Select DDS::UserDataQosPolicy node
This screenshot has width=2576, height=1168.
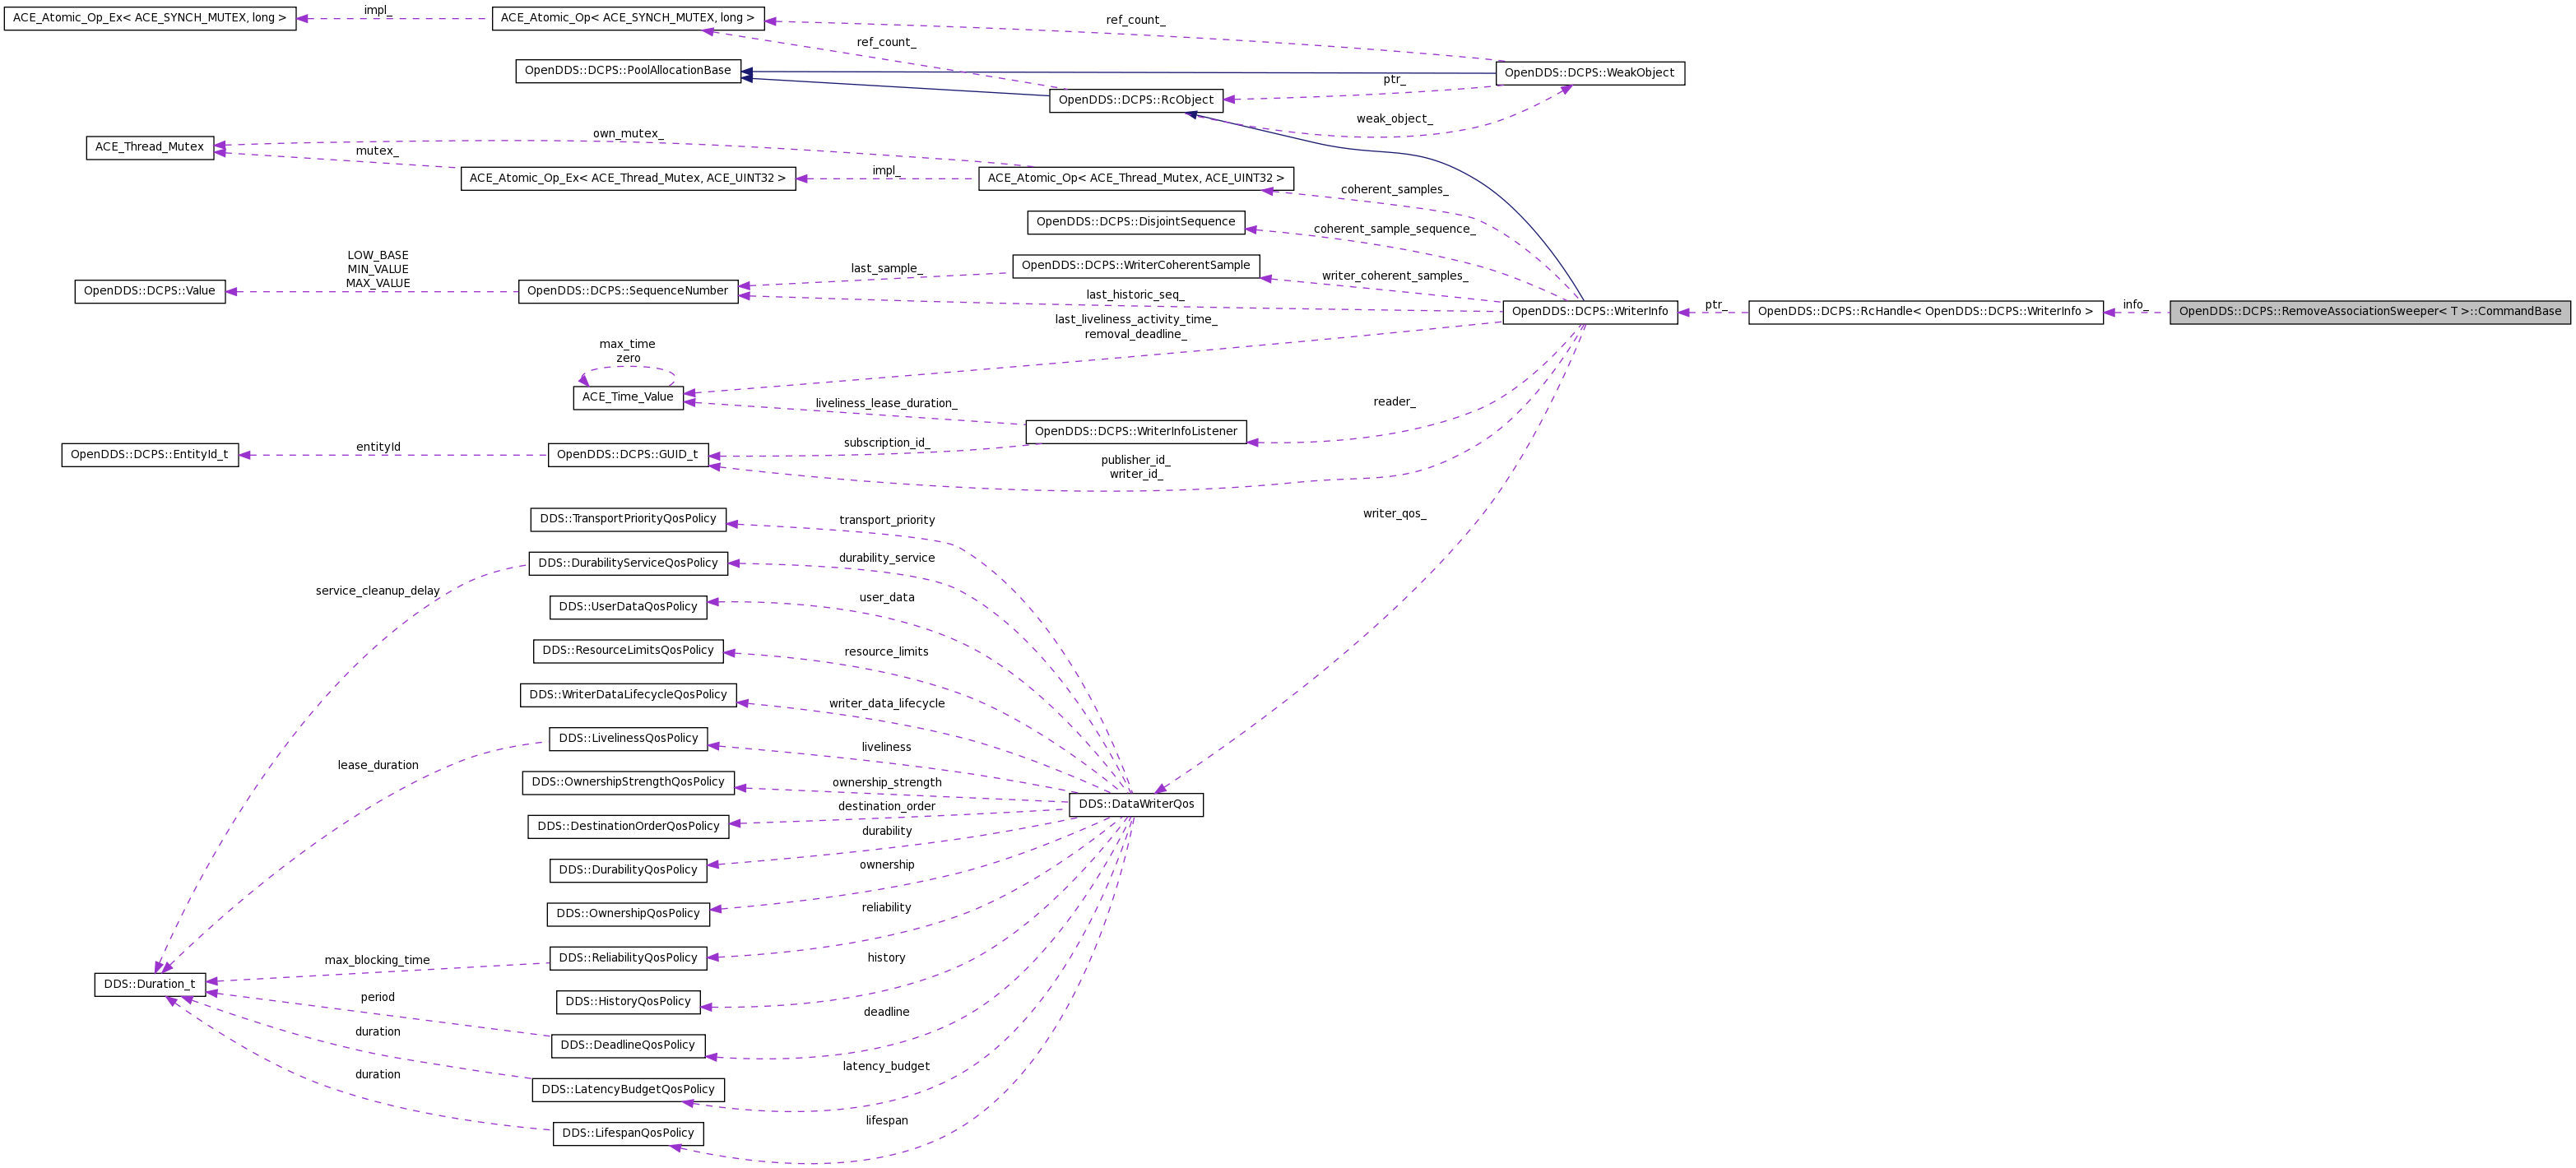click(628, 607)
